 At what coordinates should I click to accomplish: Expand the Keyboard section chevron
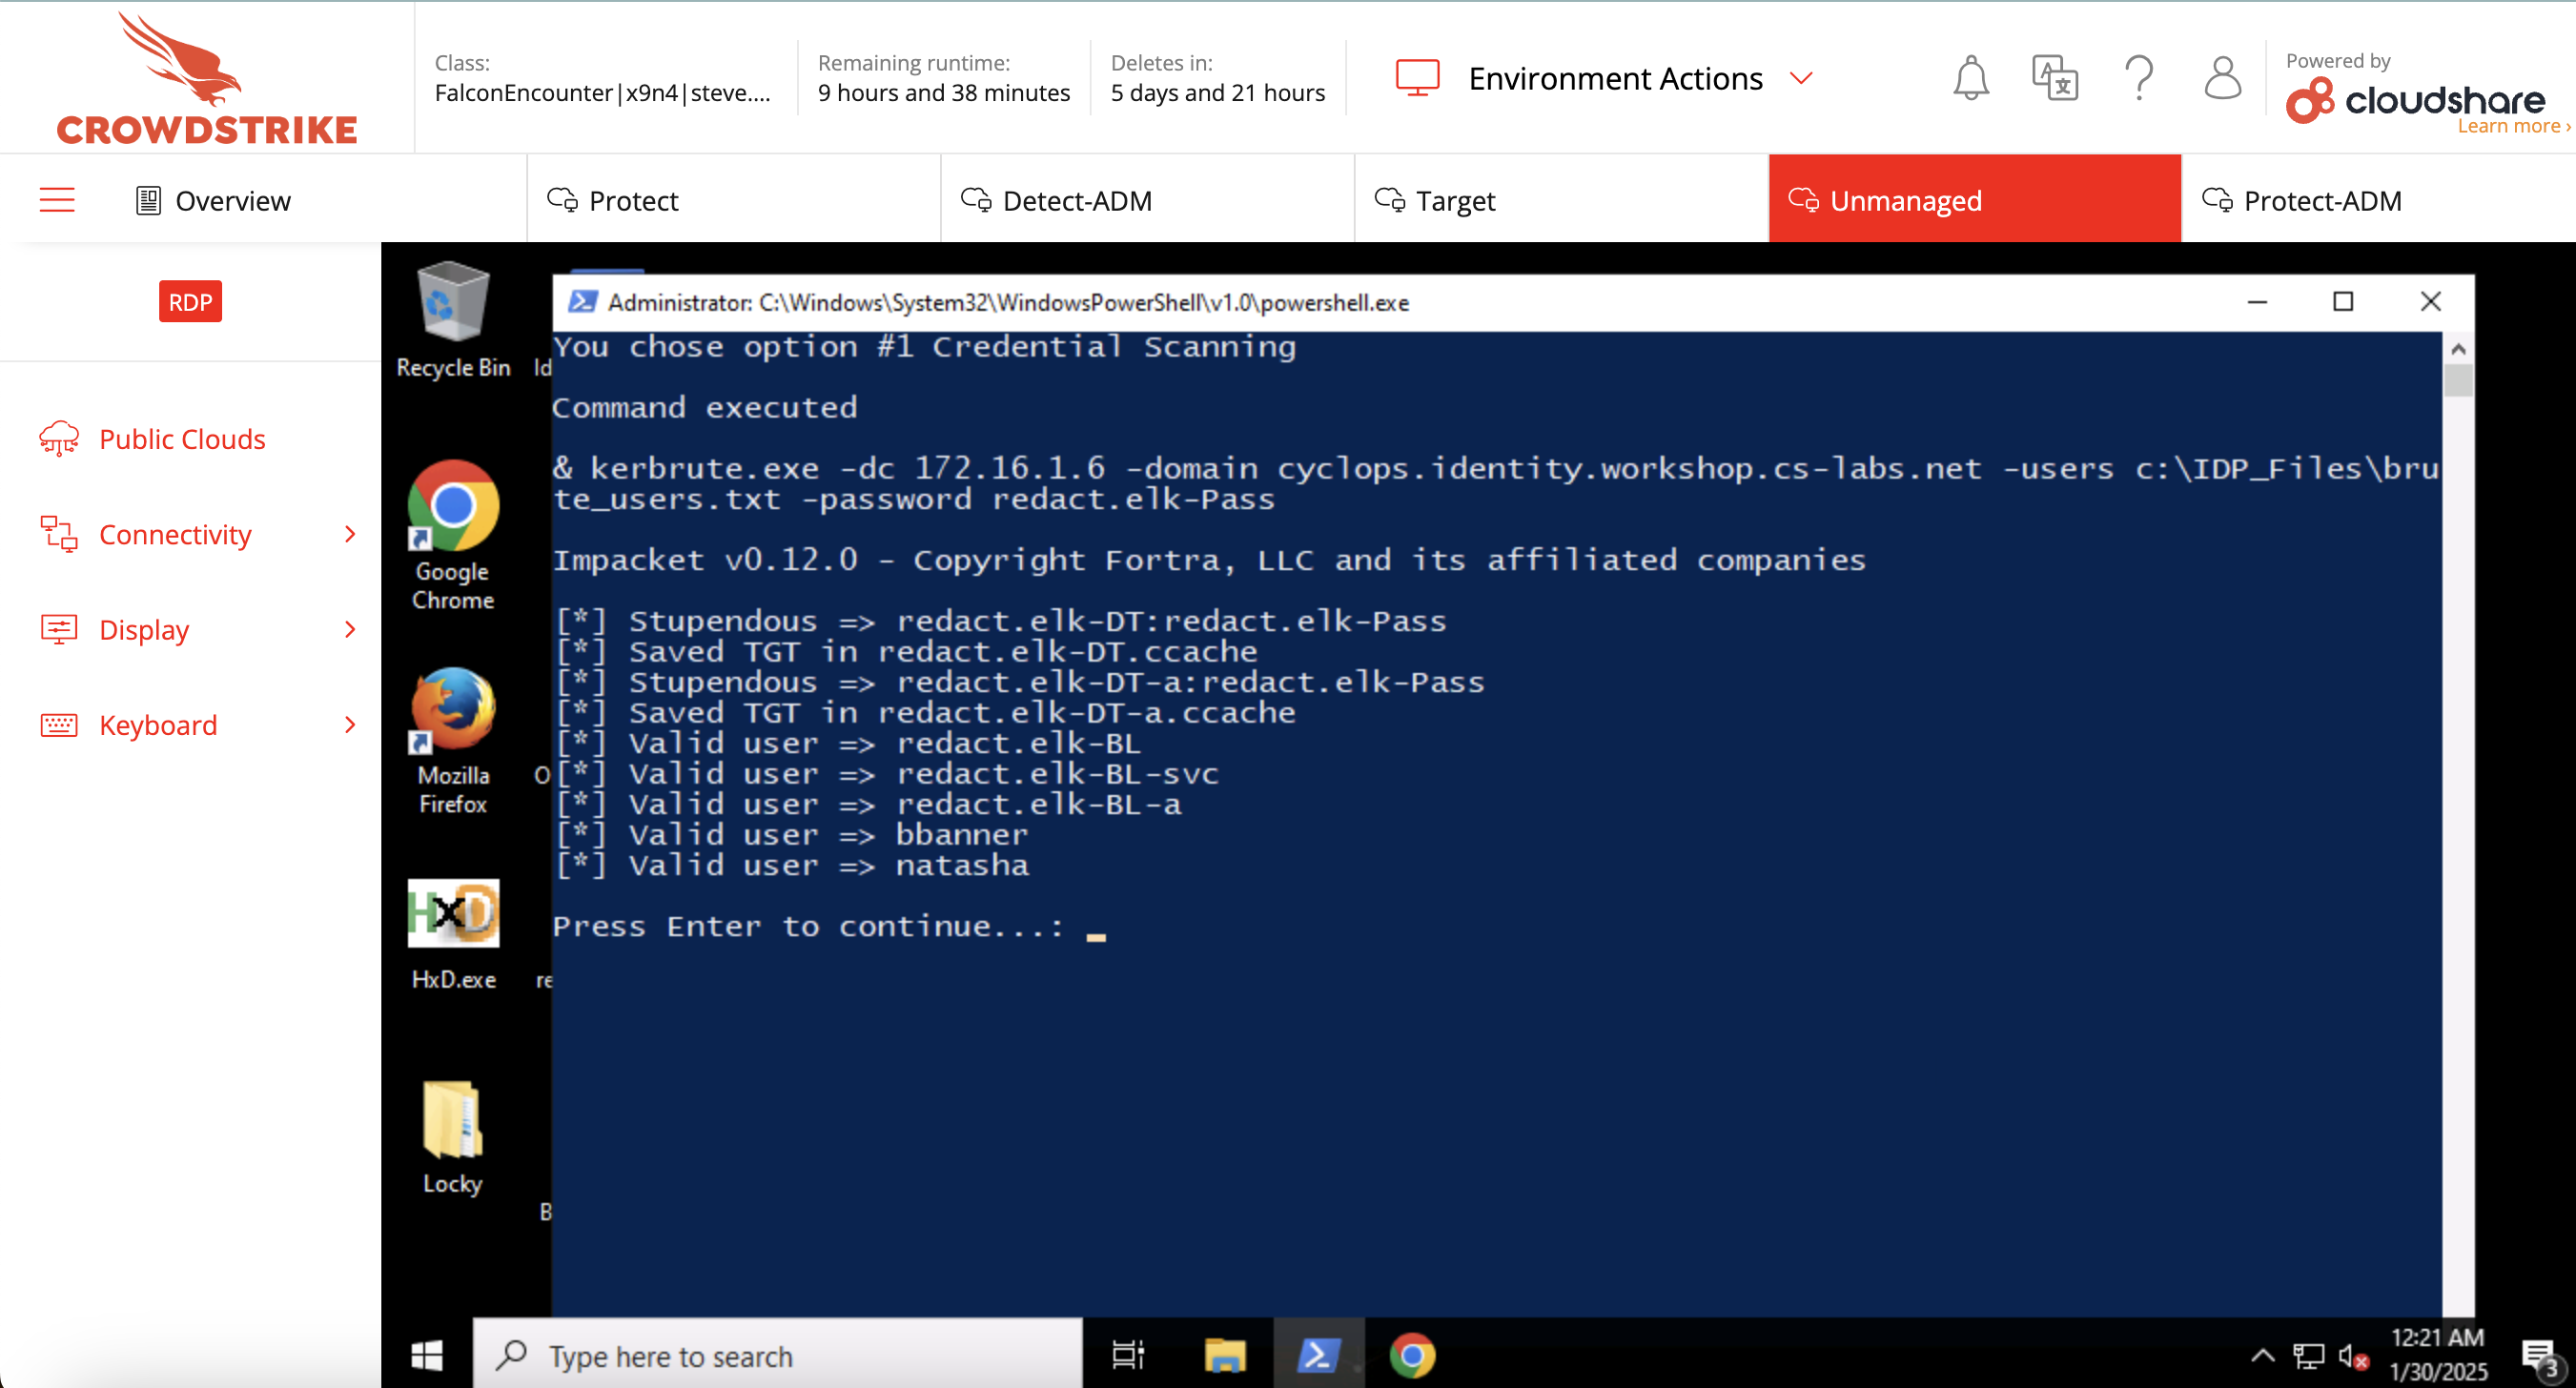(350, 724)
